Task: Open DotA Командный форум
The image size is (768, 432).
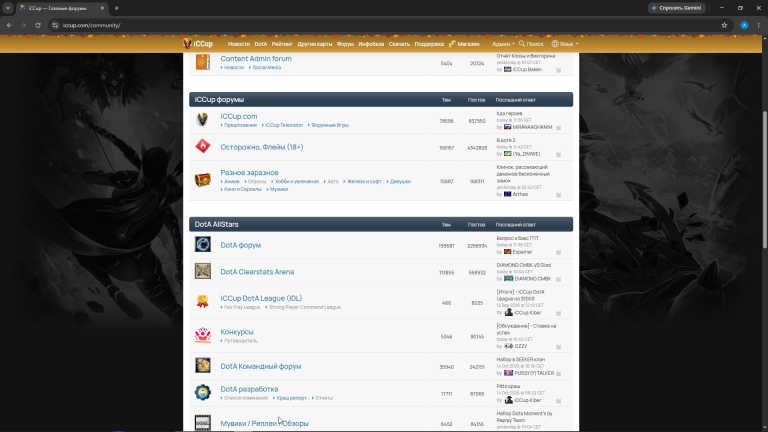Action: pos(261,366)
